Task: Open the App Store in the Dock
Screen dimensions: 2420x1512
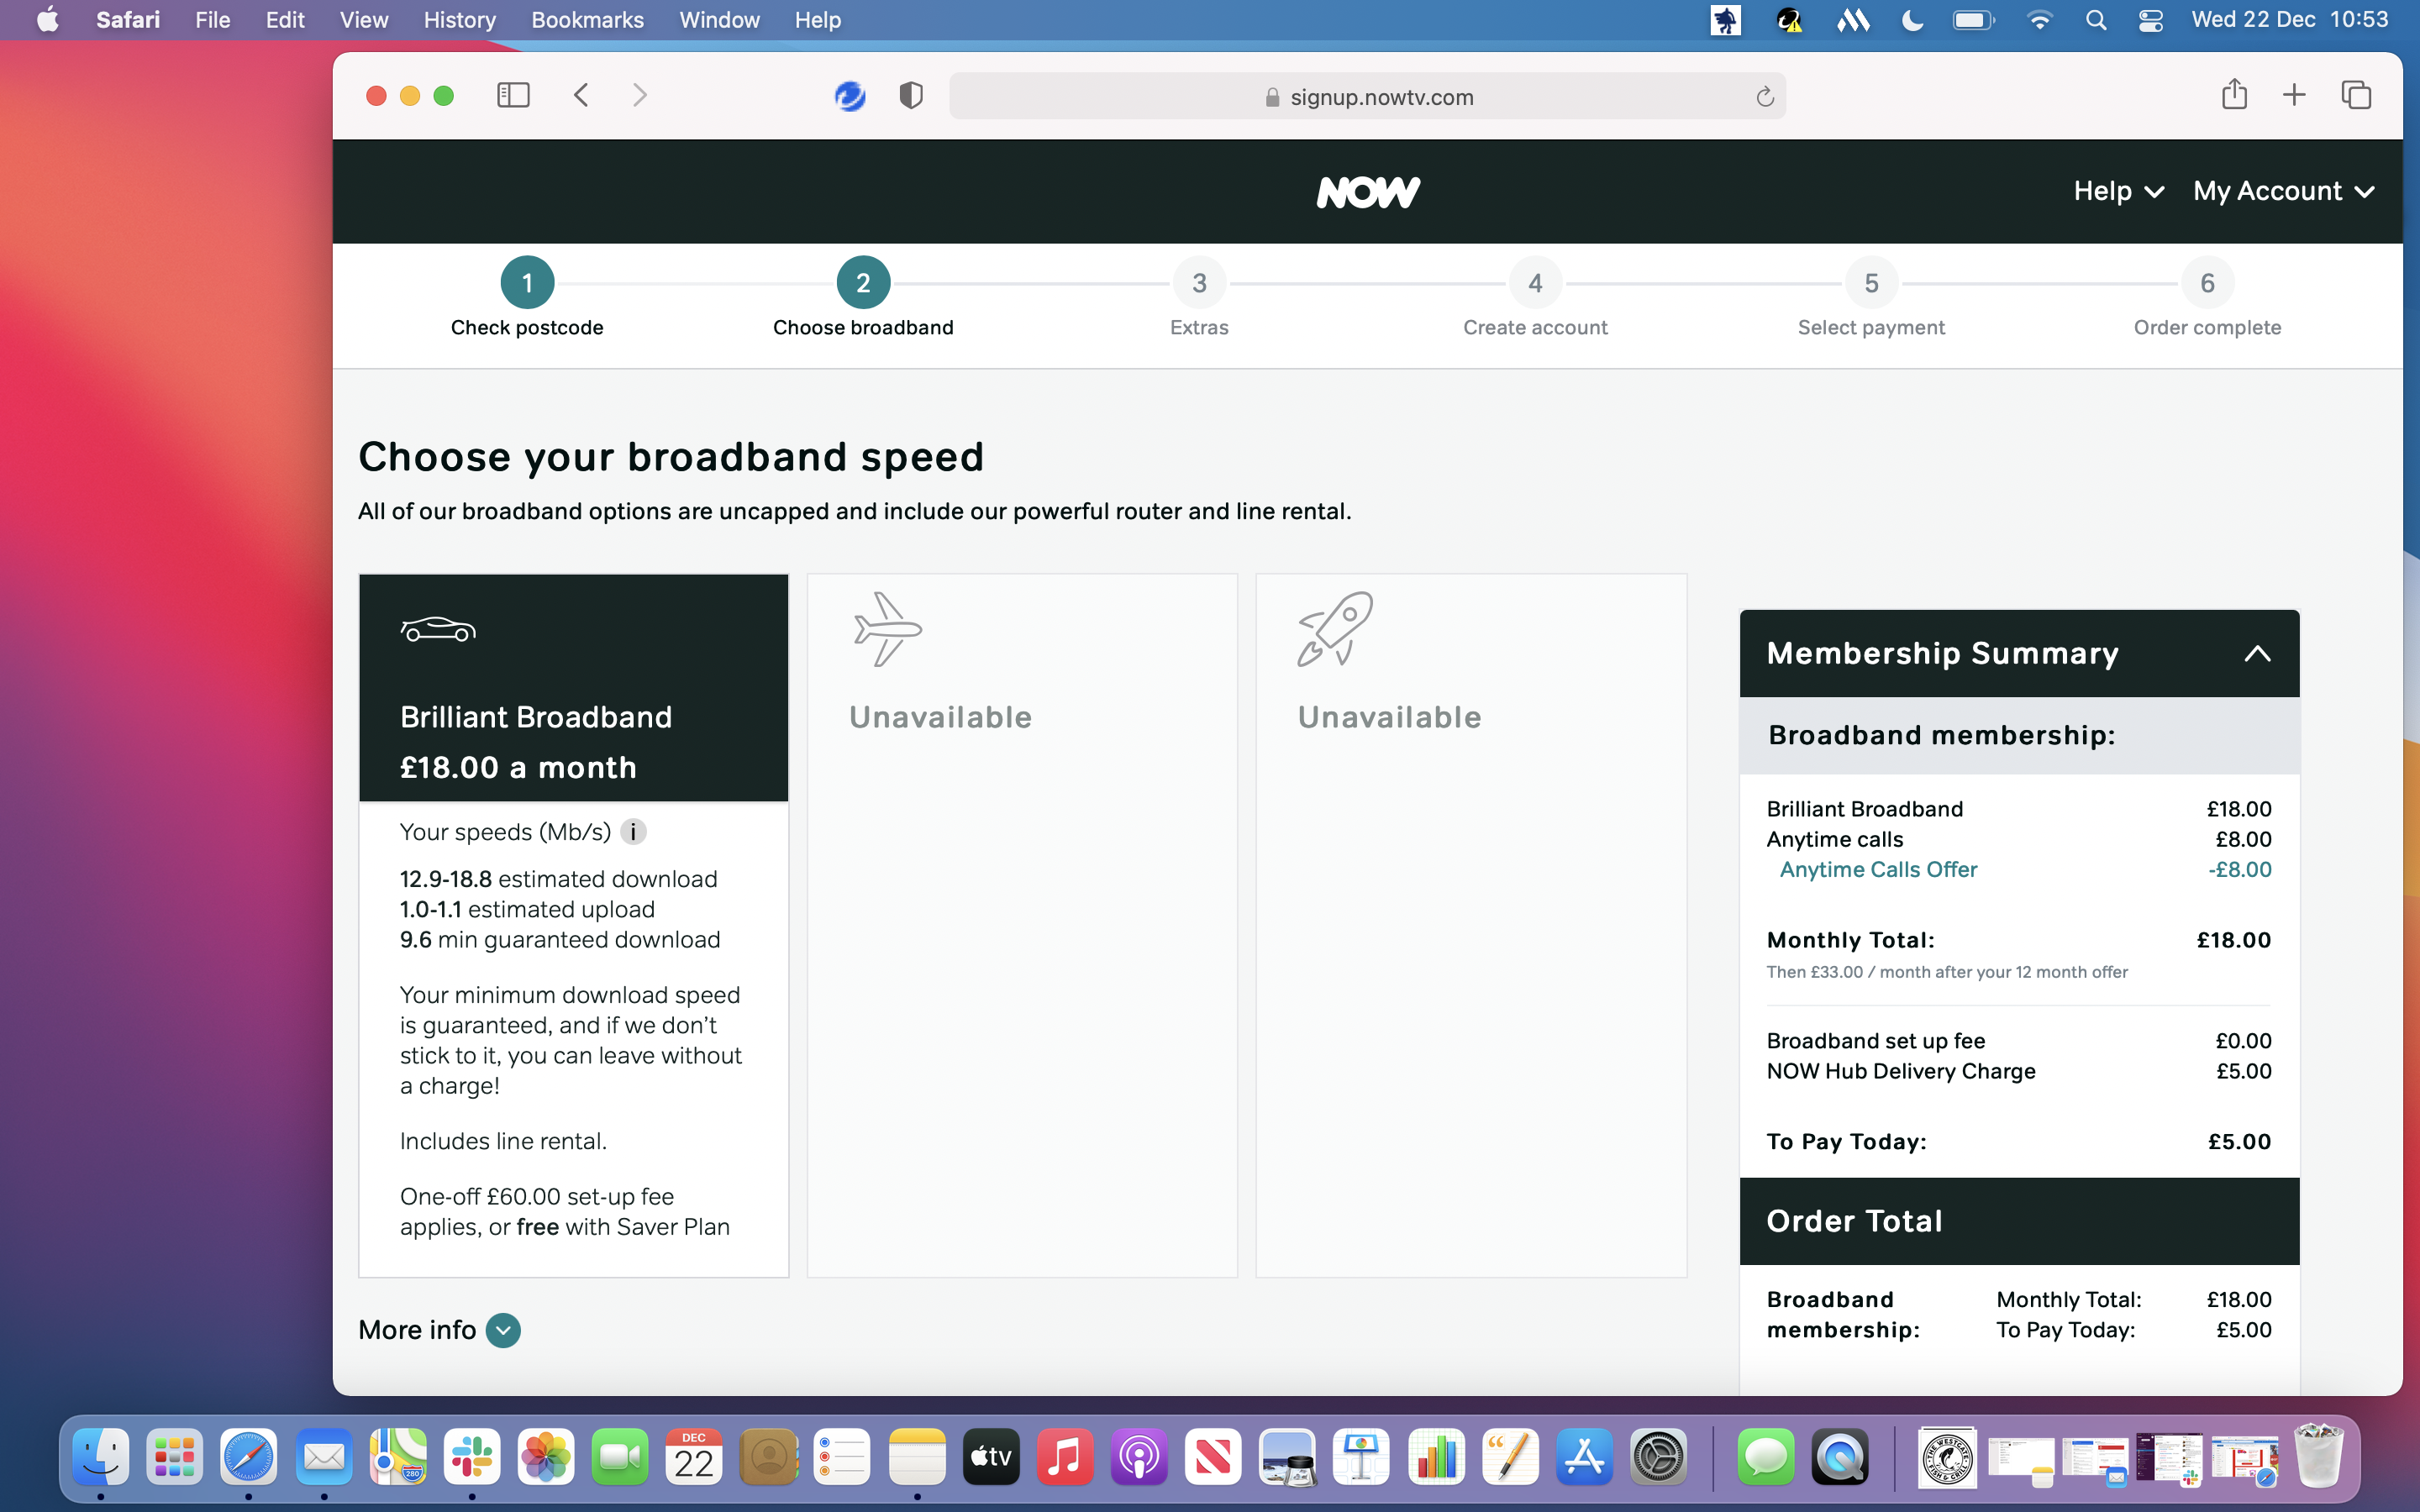Action: coord(1584,1456)
